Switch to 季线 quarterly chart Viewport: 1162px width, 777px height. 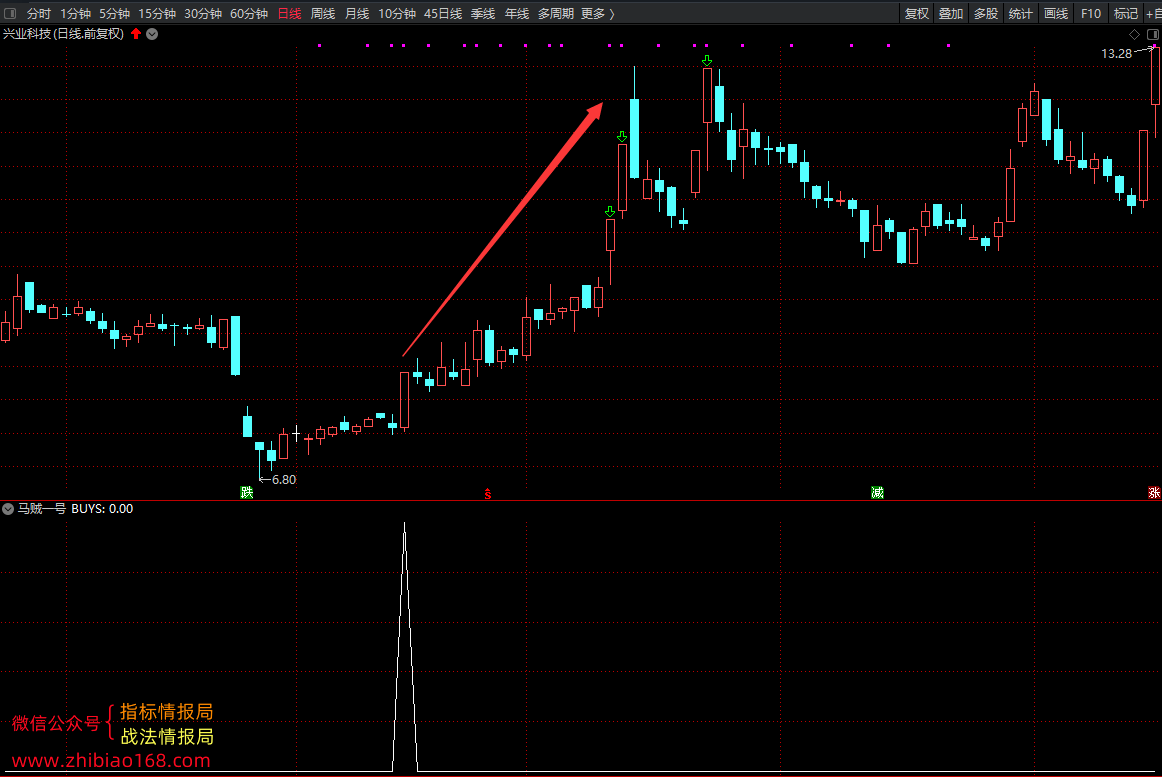(x=483, y=13)
